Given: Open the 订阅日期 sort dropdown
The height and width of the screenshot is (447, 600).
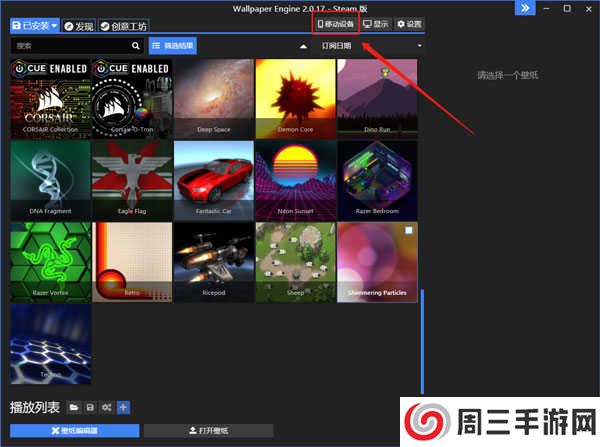Looking at the screenshot, I should click(371, 46).
